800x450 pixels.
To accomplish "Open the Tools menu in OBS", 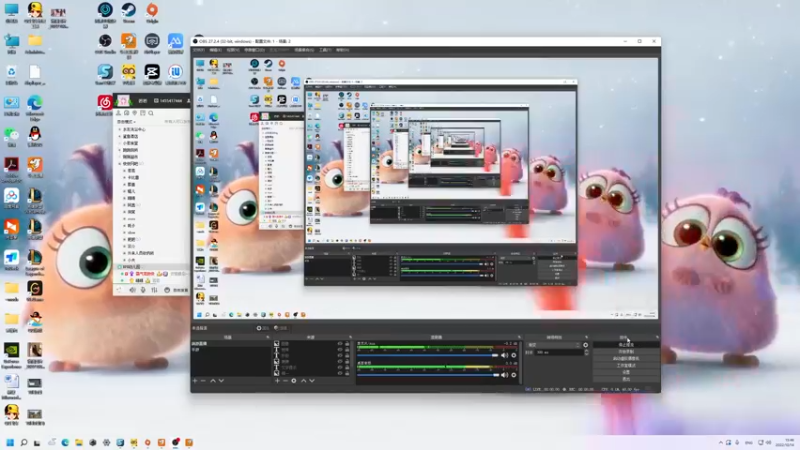I will coord(326,50).
